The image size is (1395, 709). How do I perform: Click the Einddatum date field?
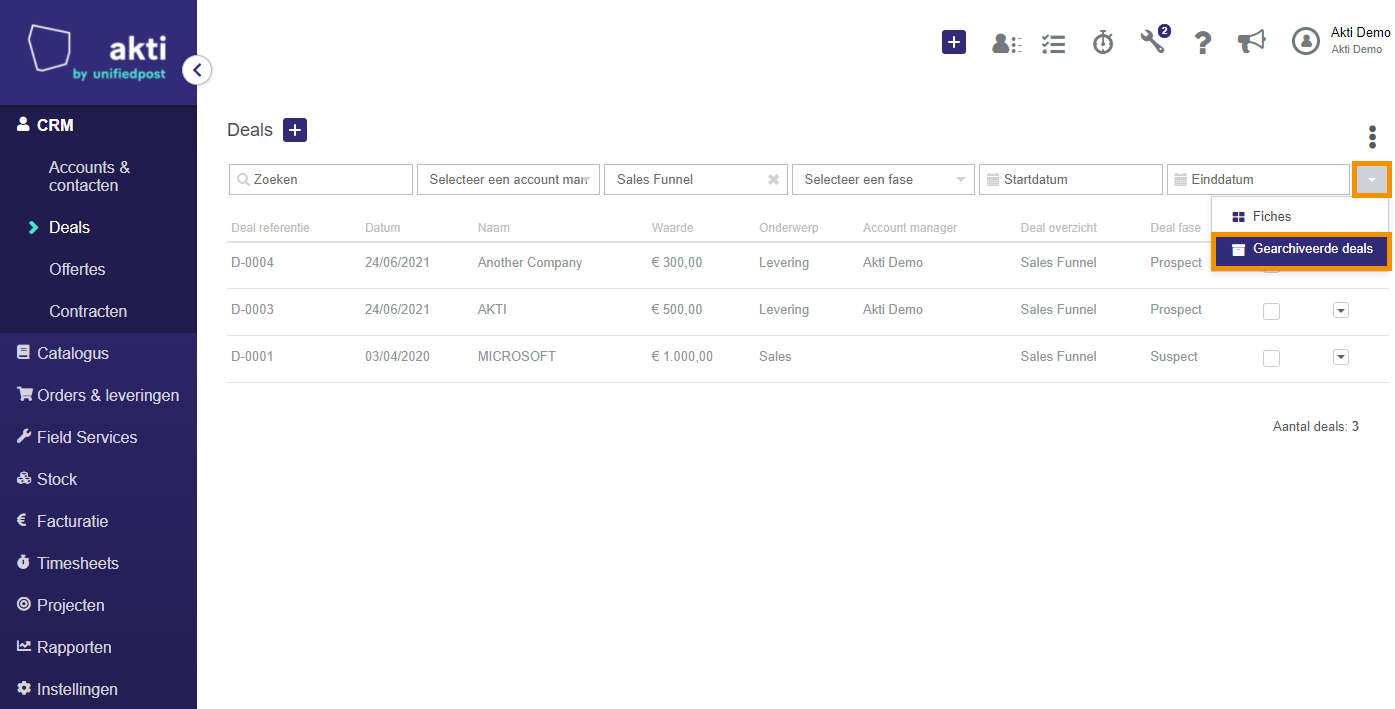pos(1258,180)
